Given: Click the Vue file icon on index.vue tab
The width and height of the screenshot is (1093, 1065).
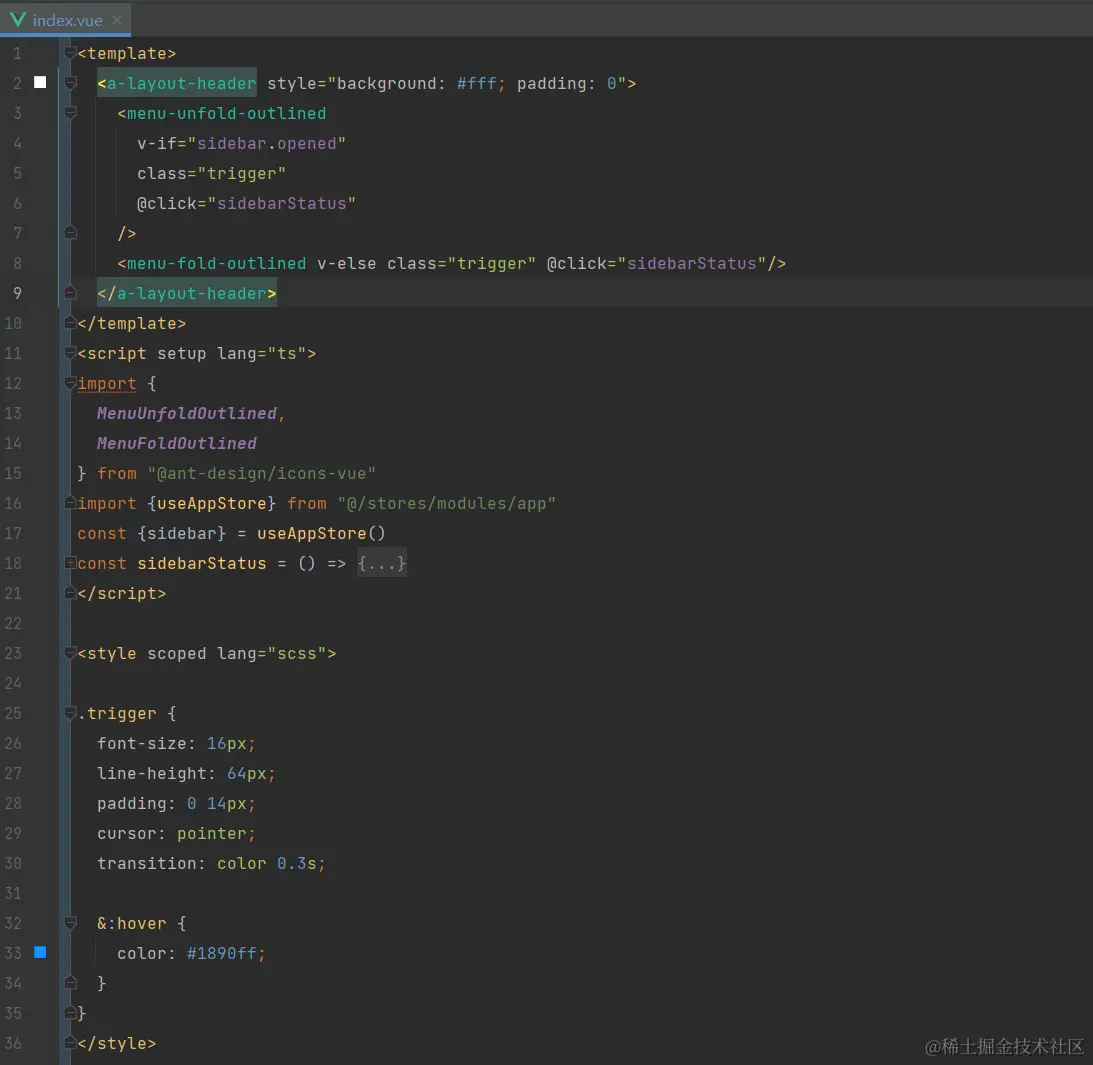Looking at the screenshot, I should [17, 20].
